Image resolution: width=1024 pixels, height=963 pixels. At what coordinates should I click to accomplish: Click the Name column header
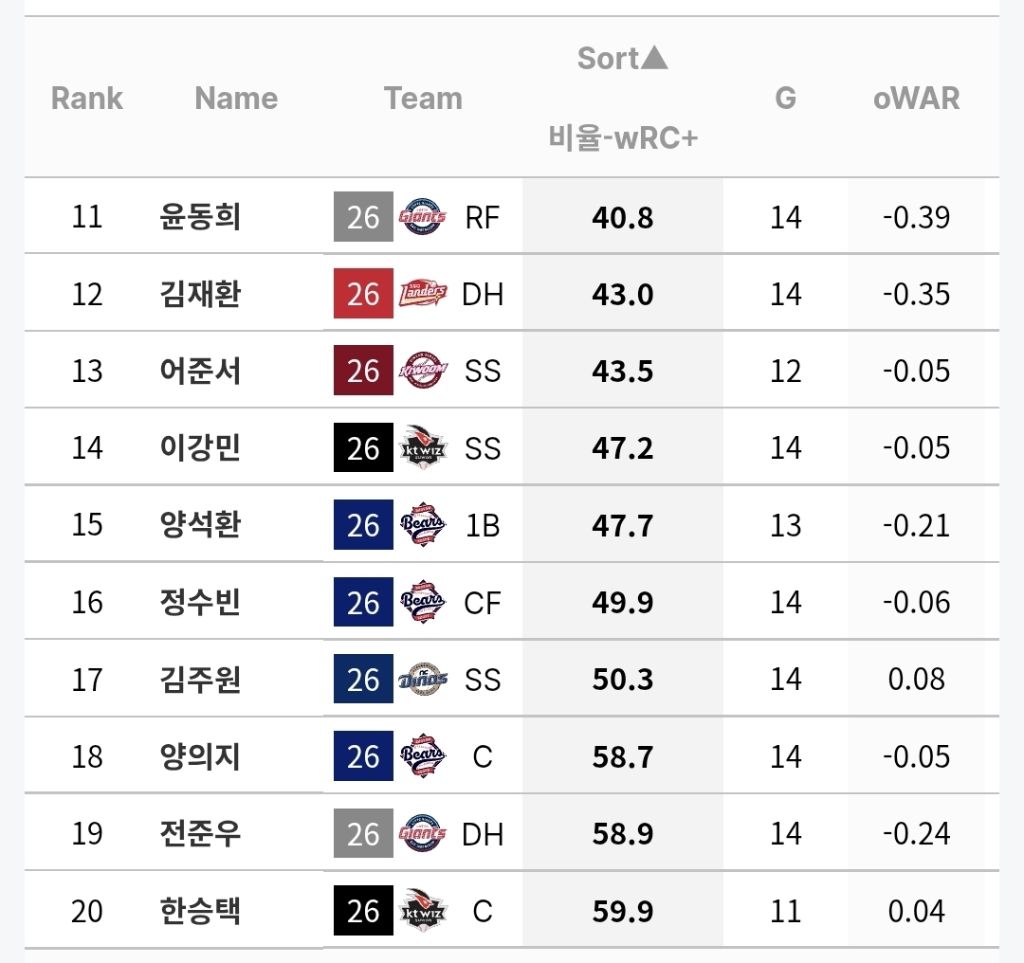tap(236, 98)
